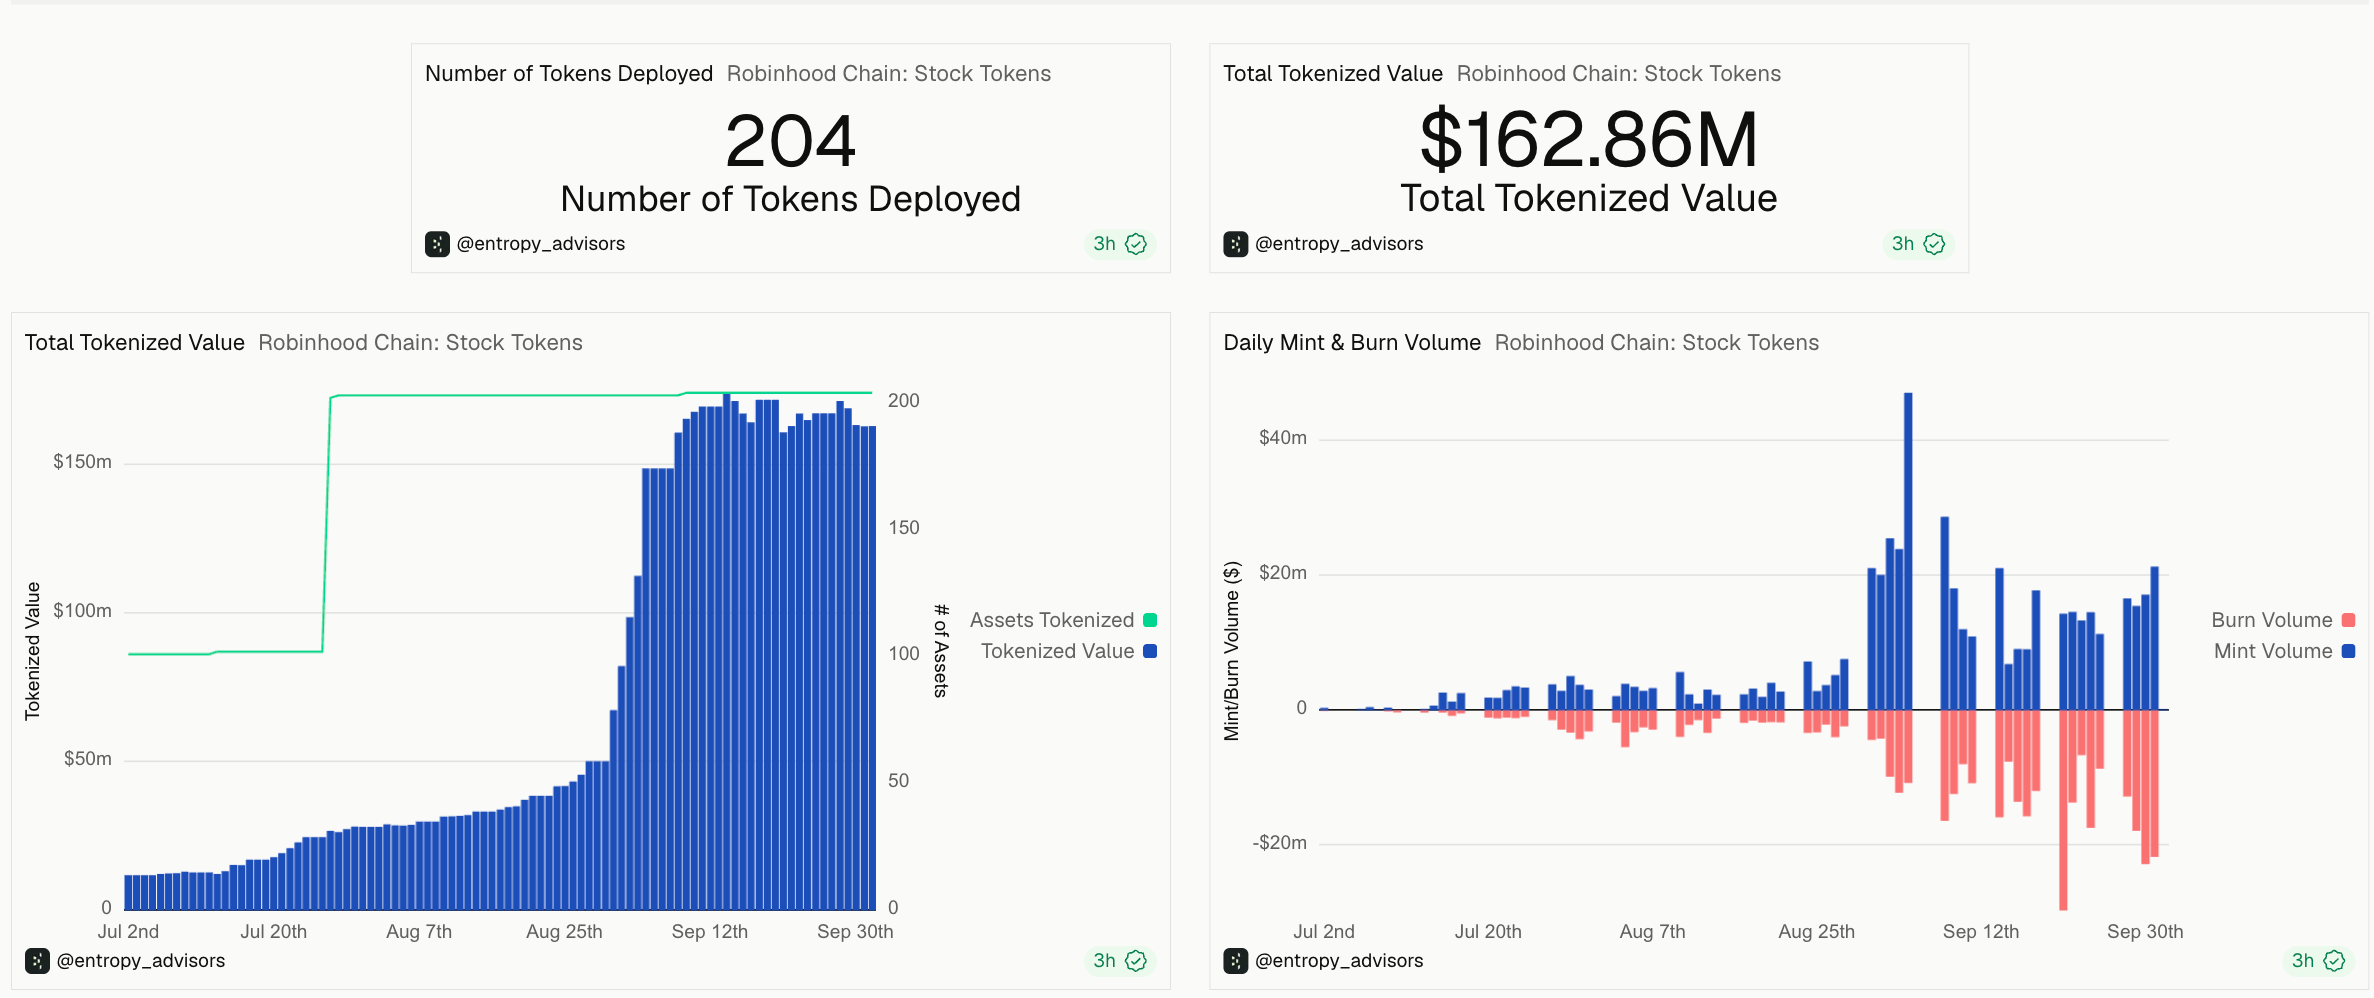Click verified checkmark icon in Tokens Deployed card
2374x998 pixels.
point(1136,244)
